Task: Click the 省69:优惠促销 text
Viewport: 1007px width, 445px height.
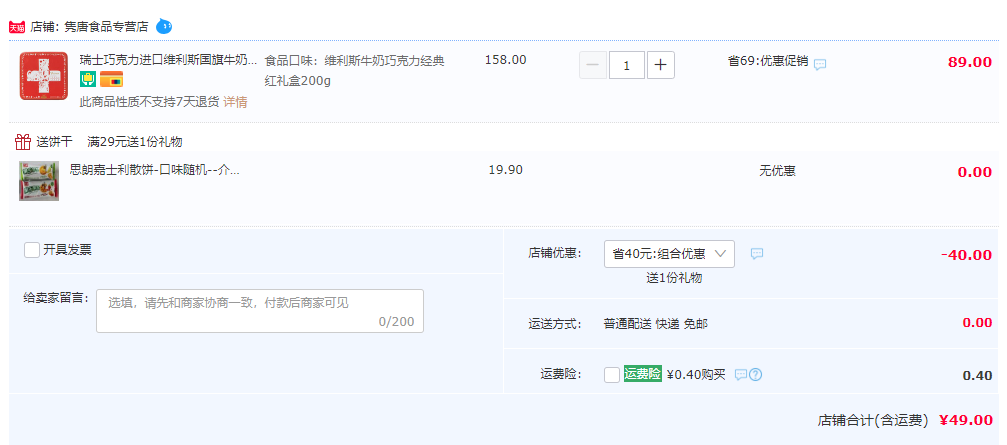Action: pos(767,61)
